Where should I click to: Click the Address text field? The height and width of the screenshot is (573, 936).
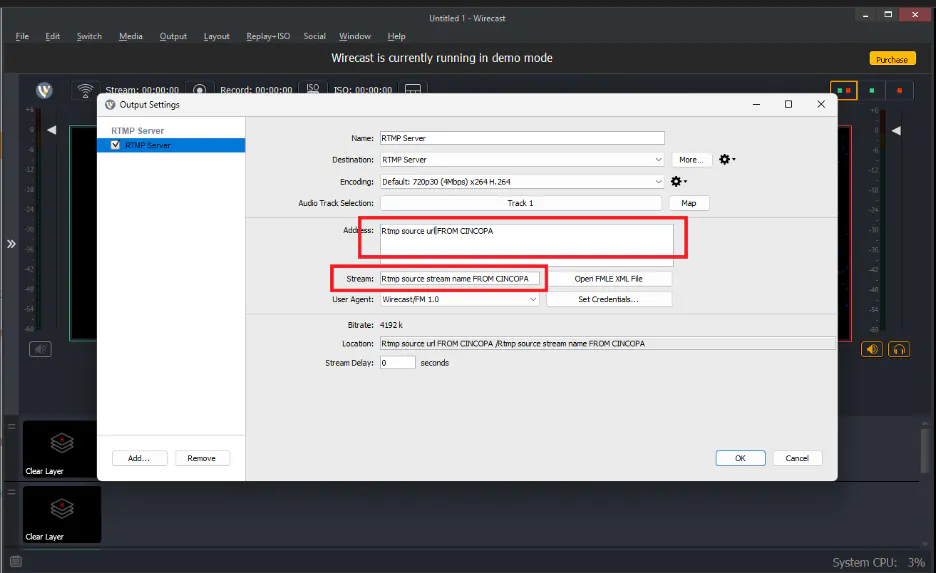[x=526, y=245]
